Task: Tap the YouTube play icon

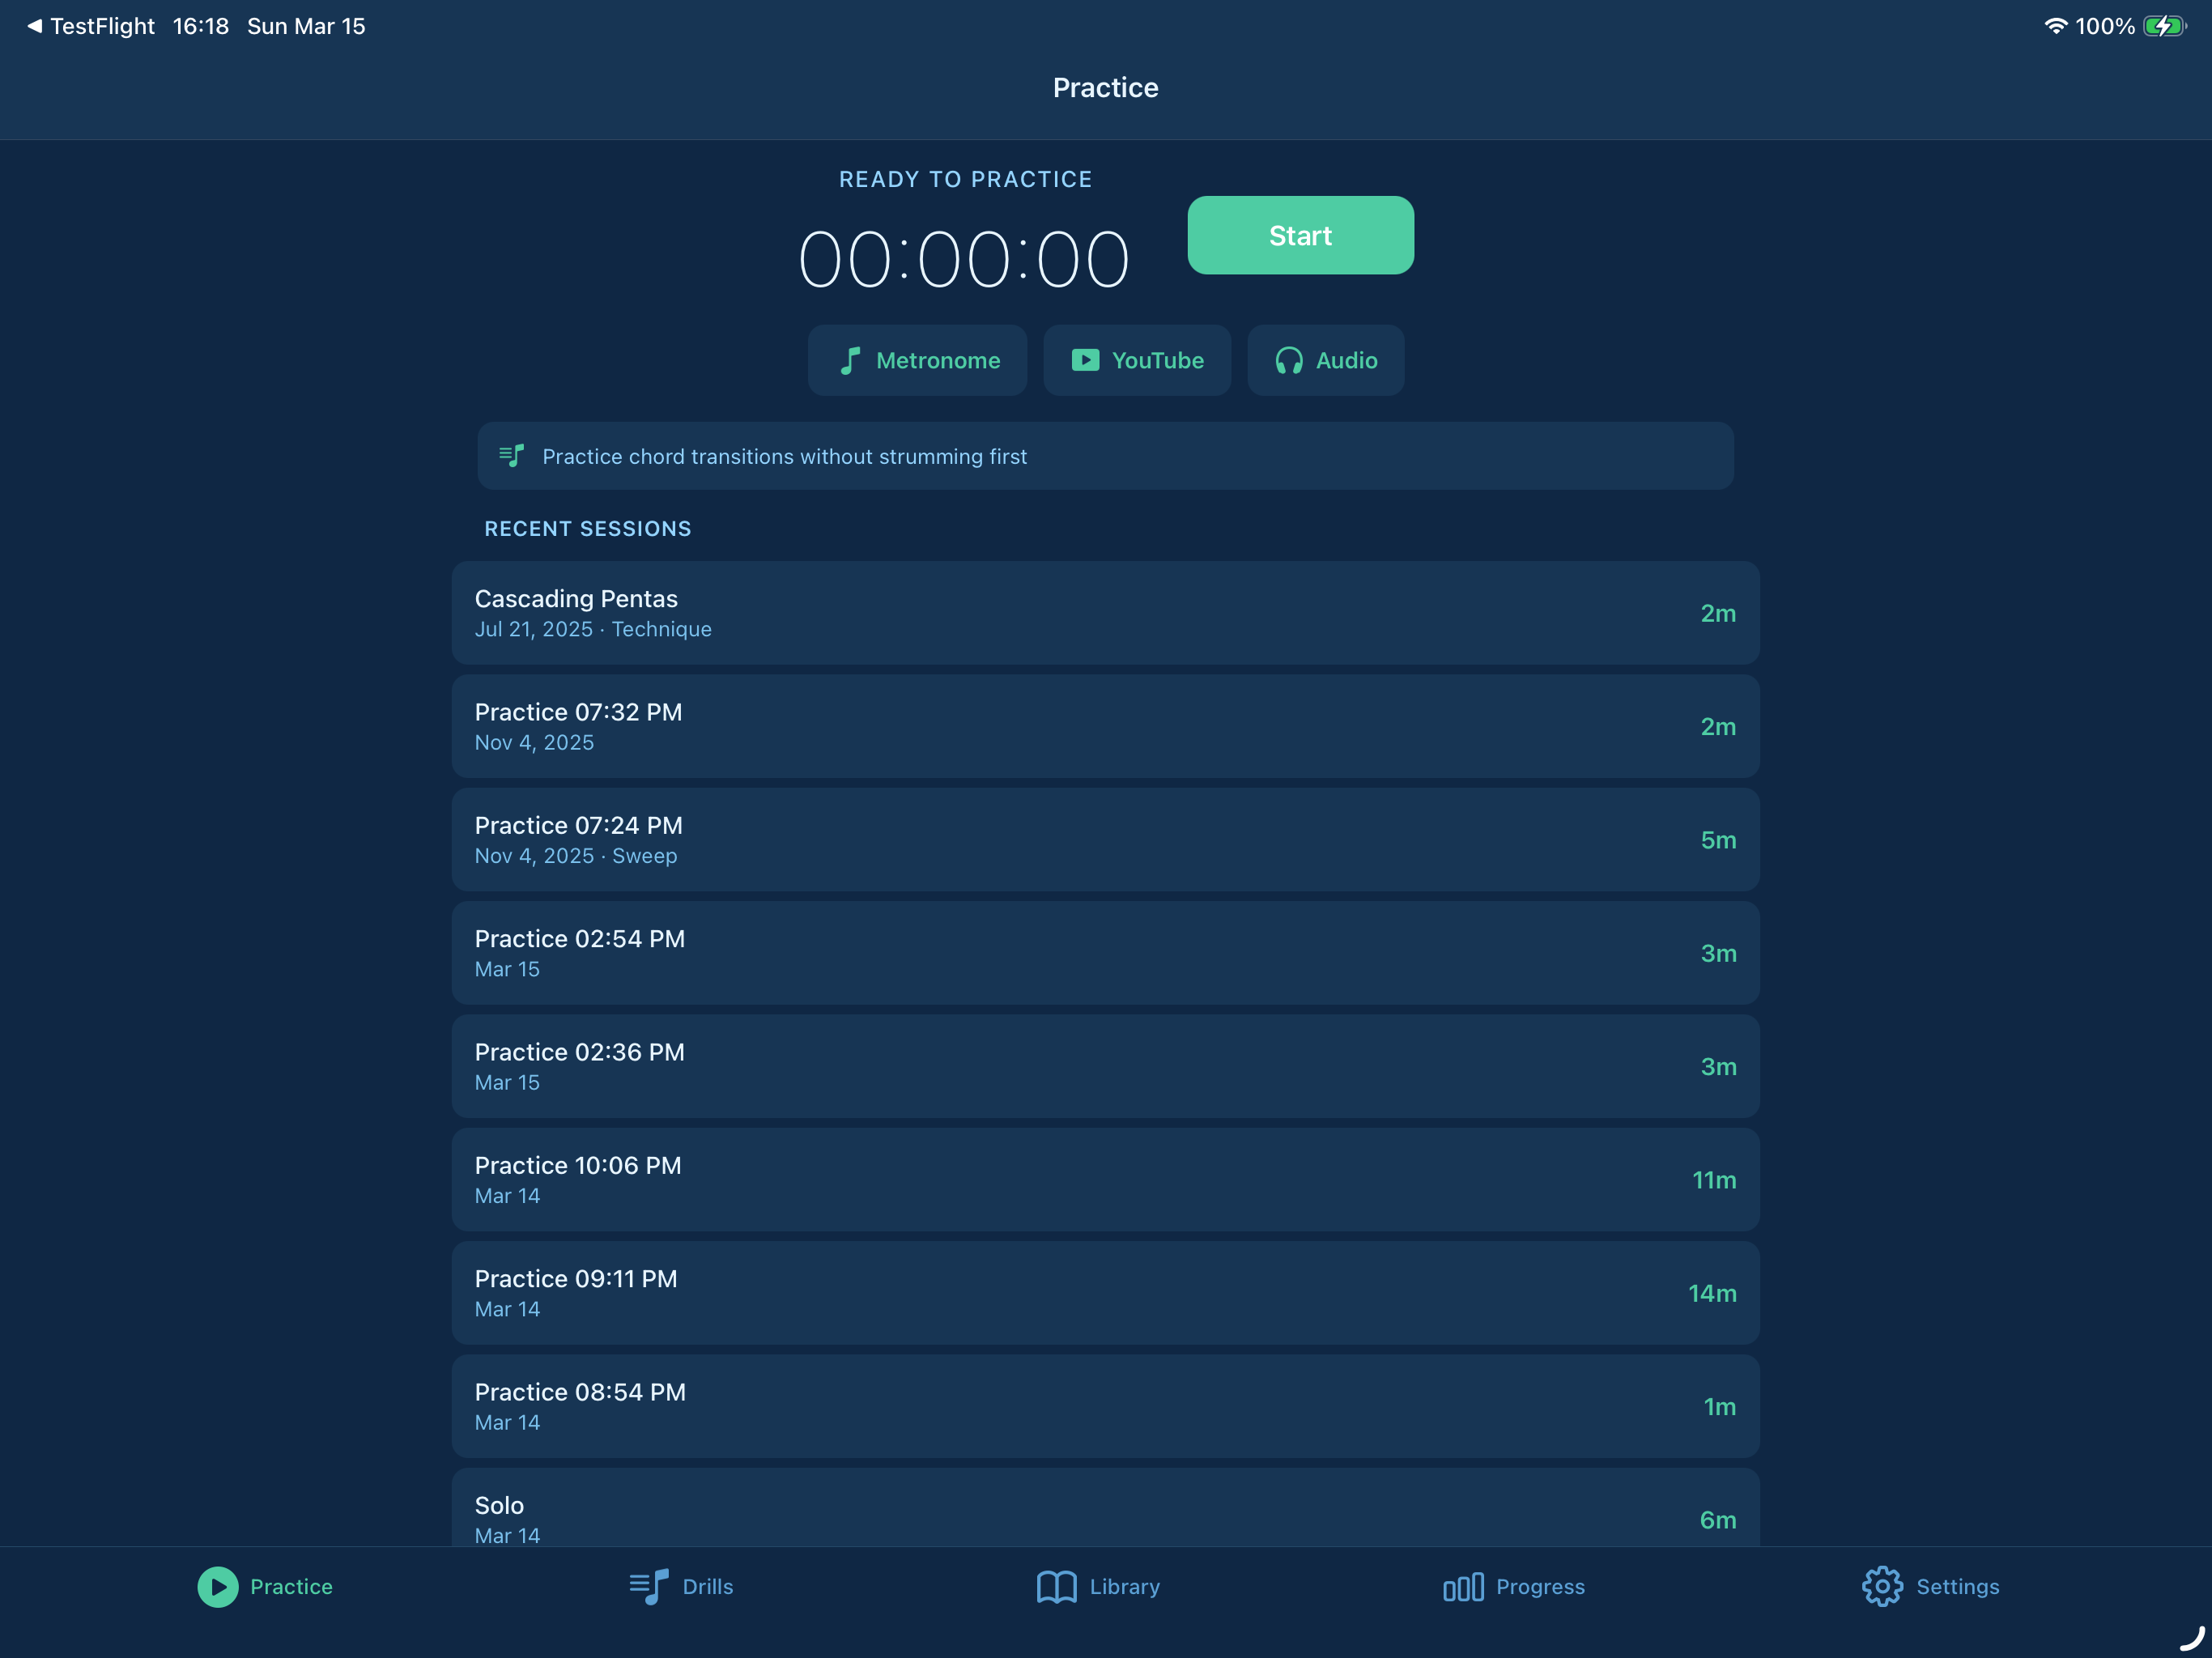Action: 1085,360
